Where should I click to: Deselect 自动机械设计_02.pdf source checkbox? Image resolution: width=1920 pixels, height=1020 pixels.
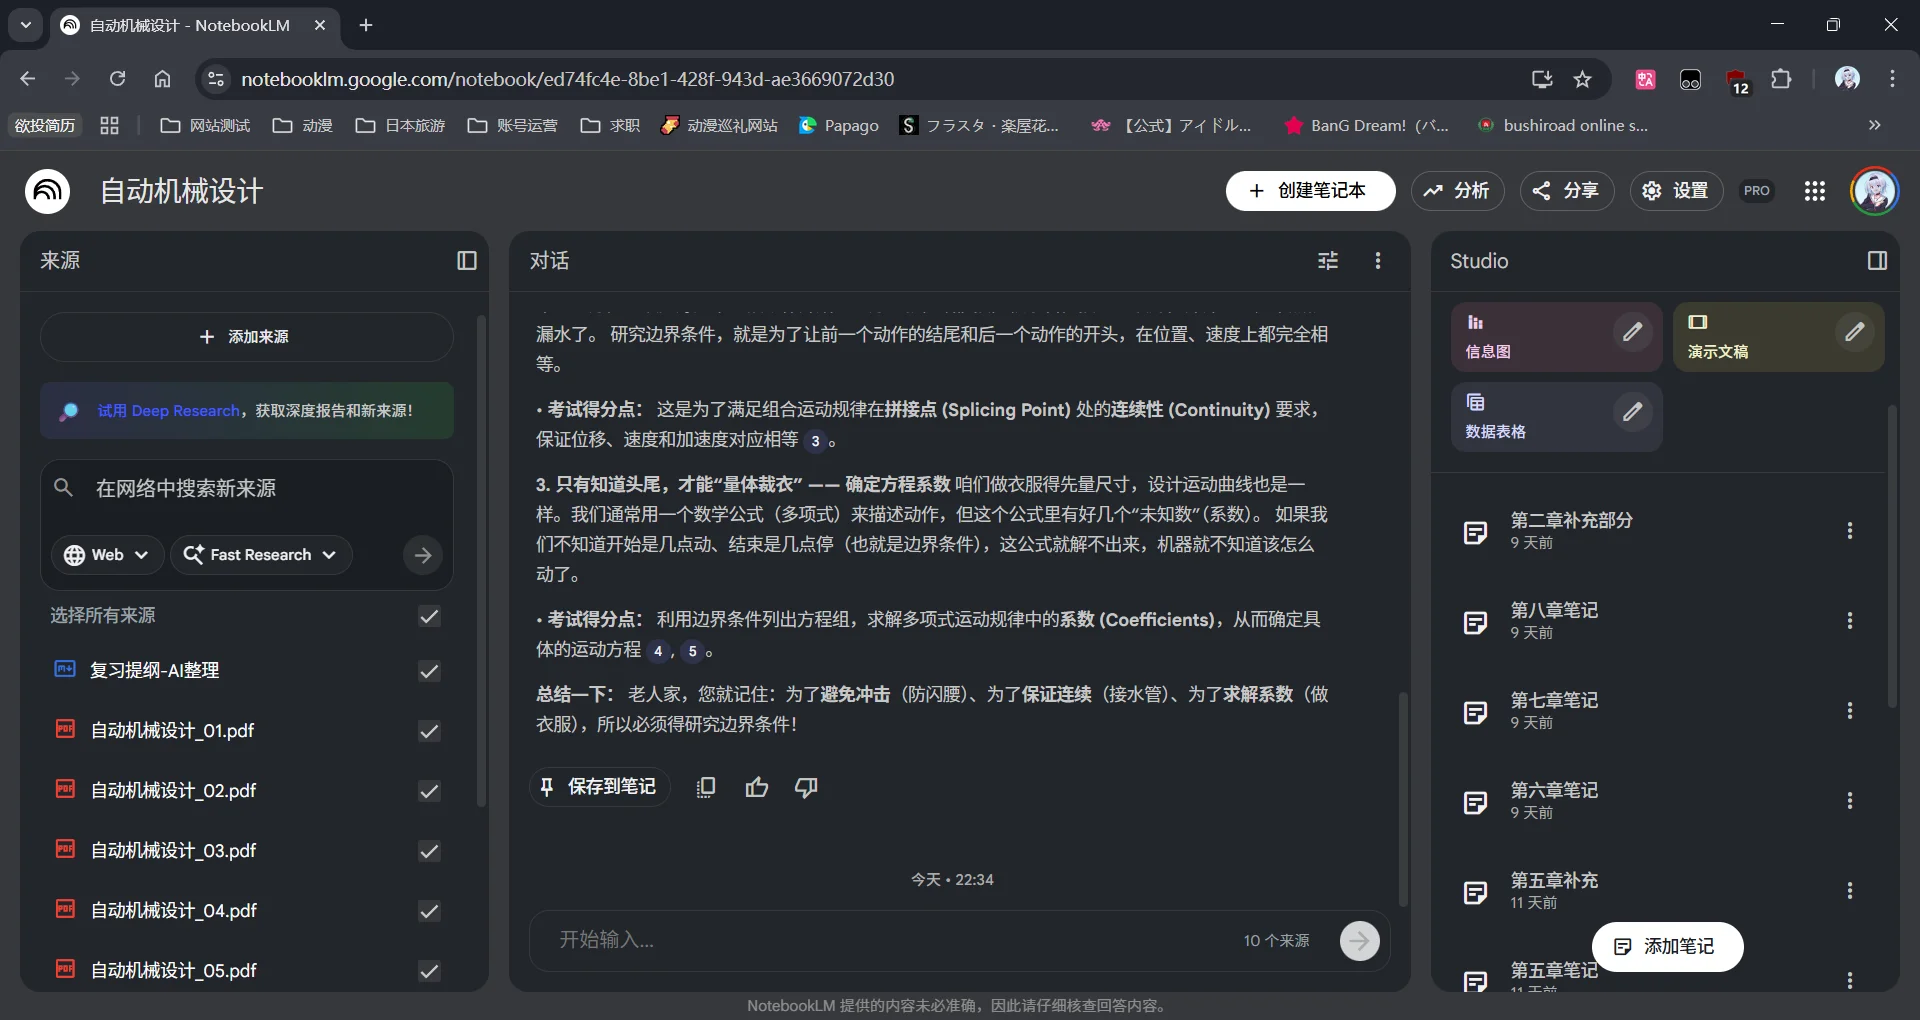pyautogui.click(x=429, y=791)
